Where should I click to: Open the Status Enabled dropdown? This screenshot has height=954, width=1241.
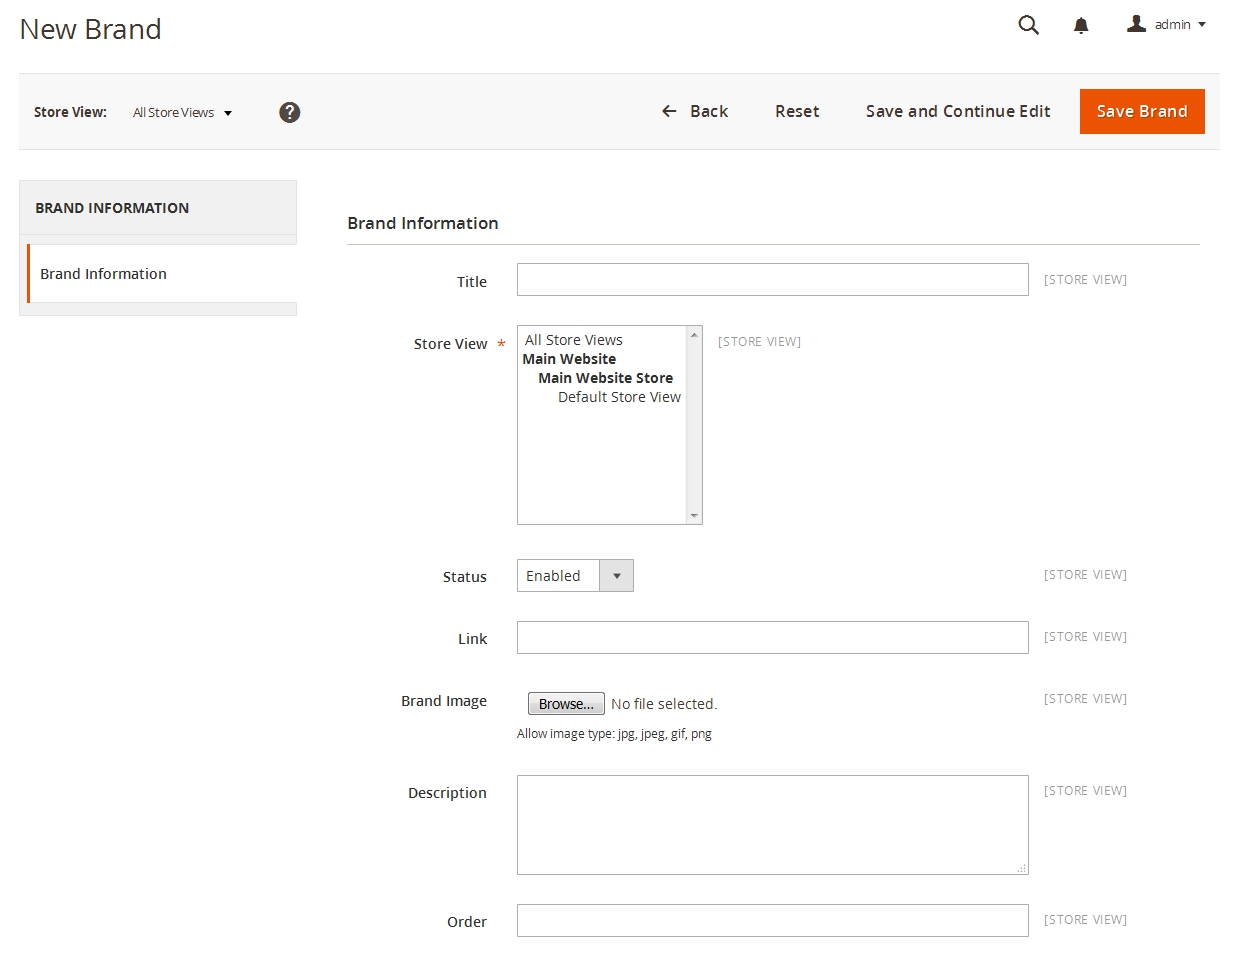coord(575,576)
